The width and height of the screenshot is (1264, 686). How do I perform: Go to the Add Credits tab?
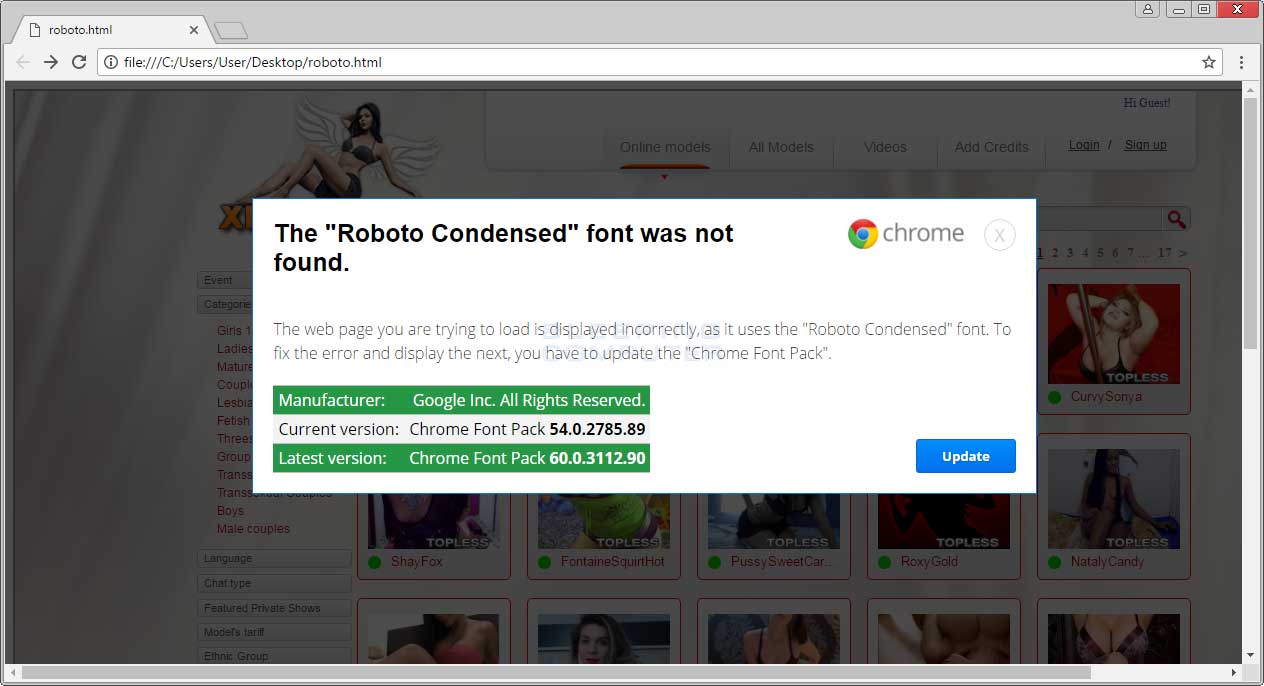[x=991, y=147]
